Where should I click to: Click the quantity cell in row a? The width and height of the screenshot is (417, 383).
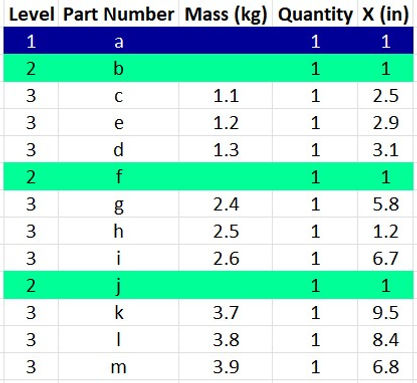coord(315,41)
